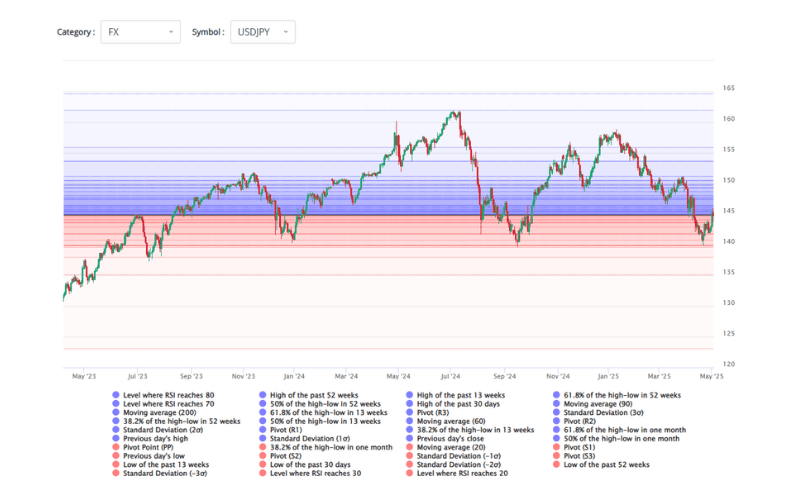The image size is (800, 500).
Task: Toggle legend item Pivot Point (PP)
Action: point(143,447)
